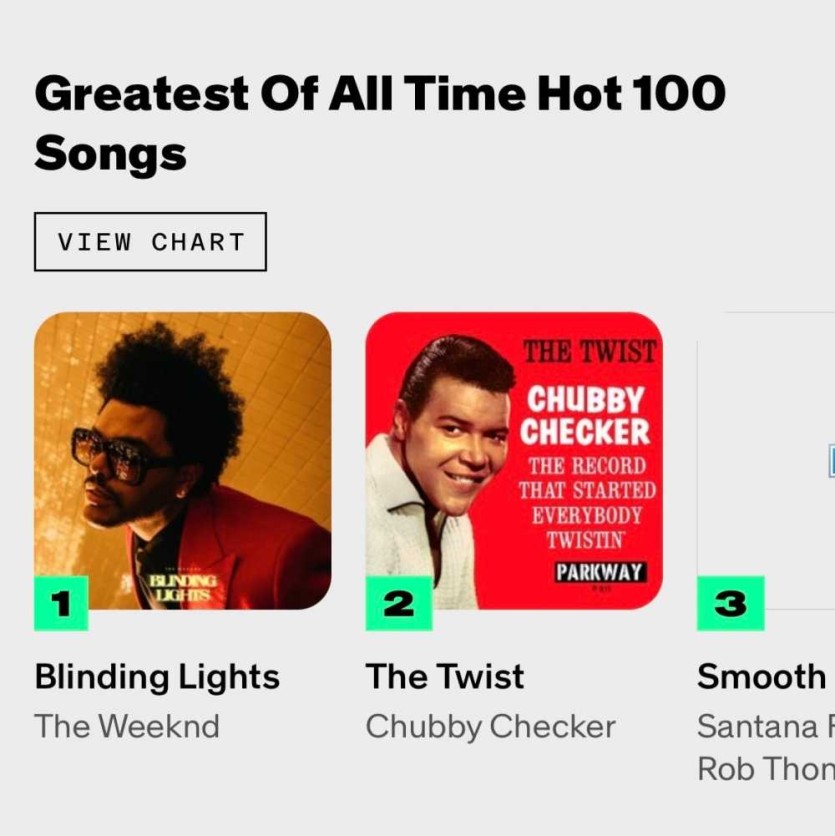Screen dimensions: 835x836
Task: Click the small broken-image icon on third card
Action: tap(831, 460)
